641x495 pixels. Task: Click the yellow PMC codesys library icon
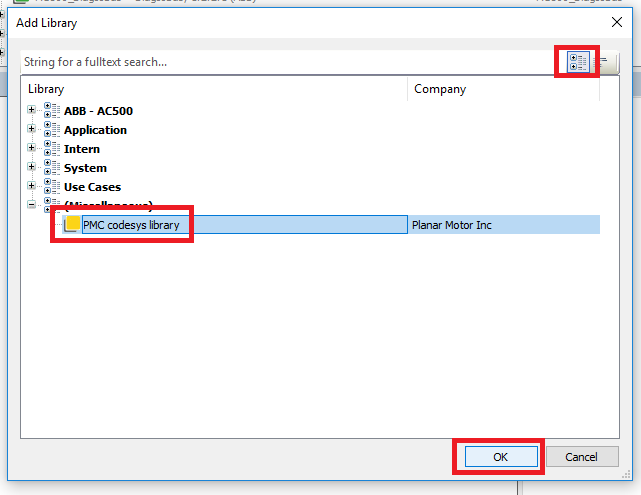[x=72, y=225]
